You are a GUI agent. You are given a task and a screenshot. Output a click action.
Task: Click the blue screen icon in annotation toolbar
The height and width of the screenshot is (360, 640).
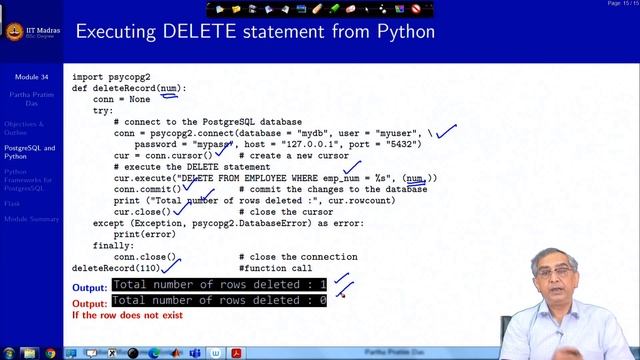click(x=301, y=9)
